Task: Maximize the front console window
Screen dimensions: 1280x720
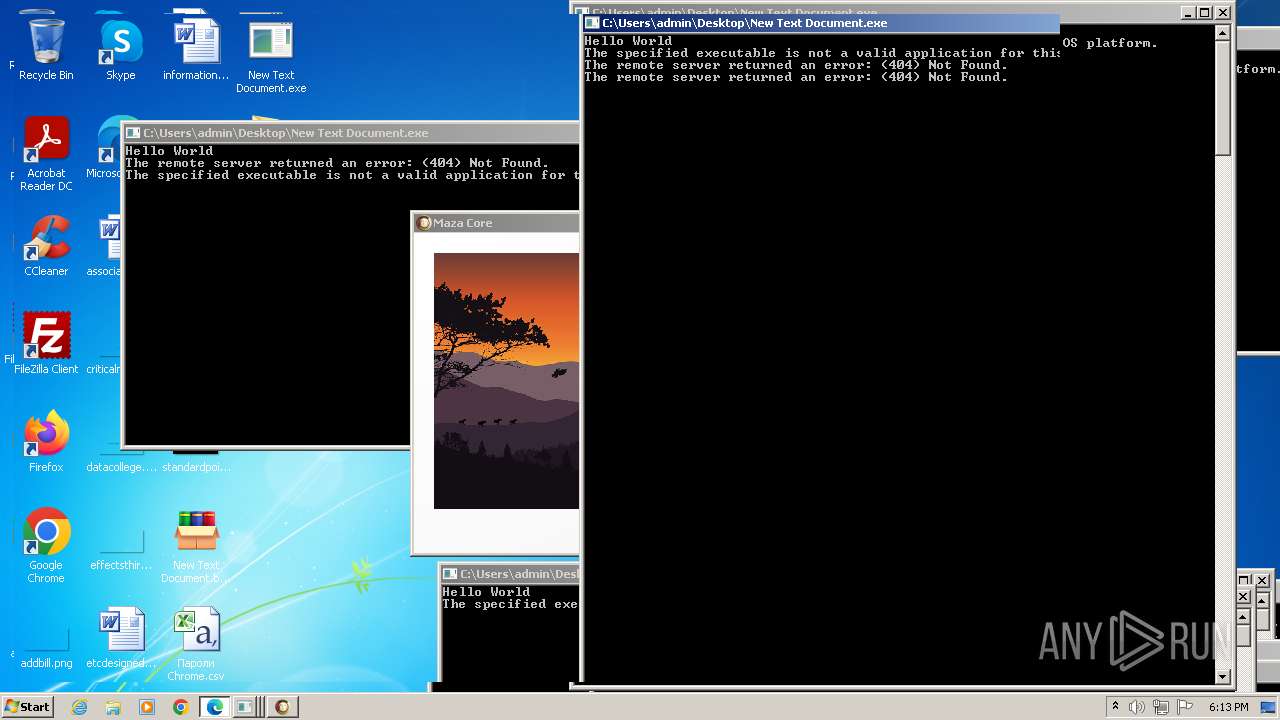Action: (1205, 13)
